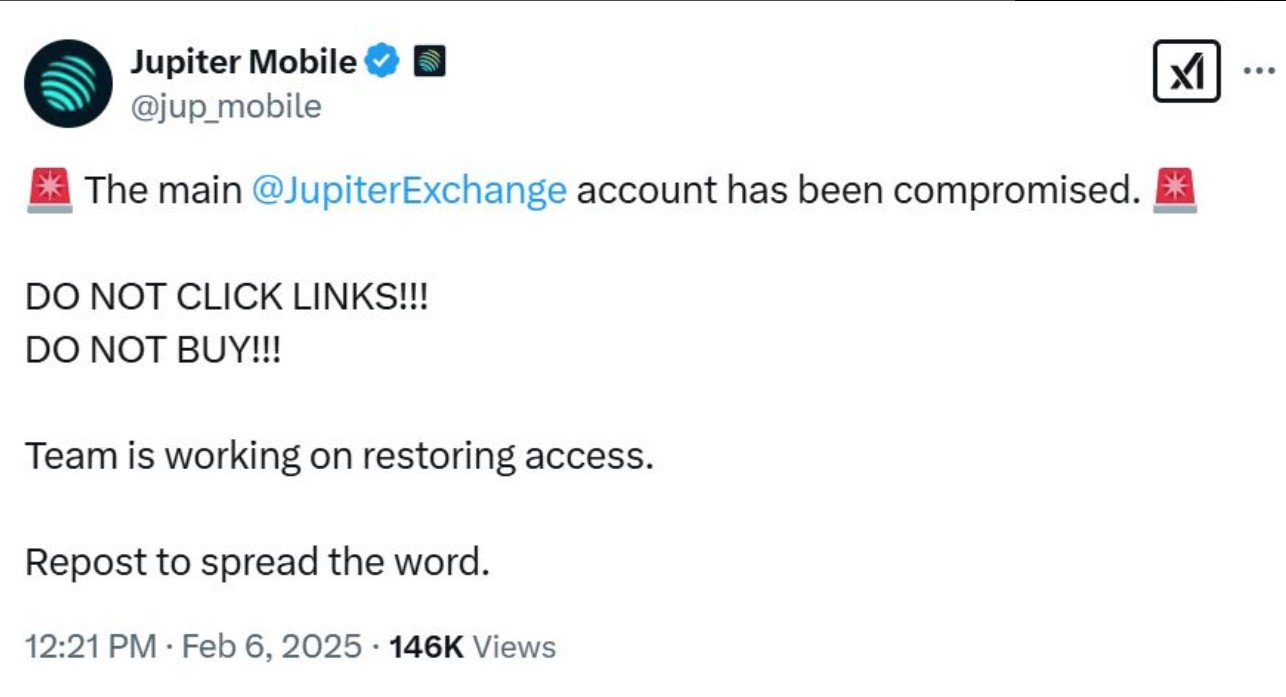Open the @jup_mobile handle link

[226, 106]
